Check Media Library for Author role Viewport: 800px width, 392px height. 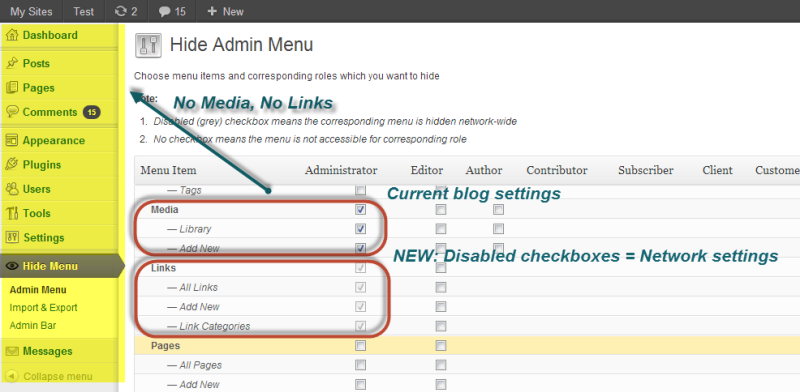click(498, 229)
